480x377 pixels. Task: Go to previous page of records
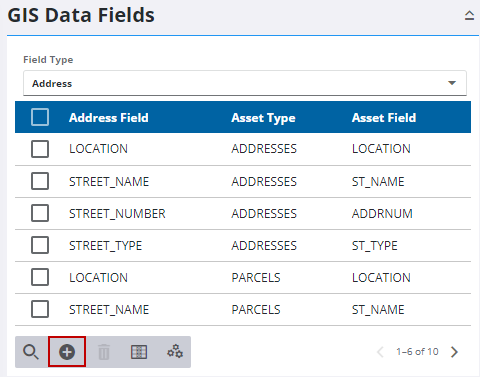click(380, 352)
